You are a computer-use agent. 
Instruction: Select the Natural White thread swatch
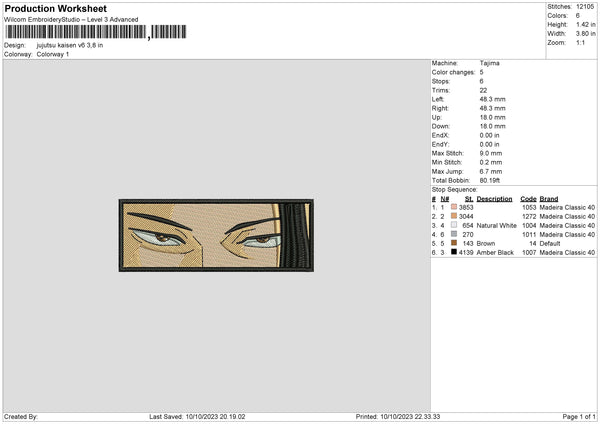(454, 225)
